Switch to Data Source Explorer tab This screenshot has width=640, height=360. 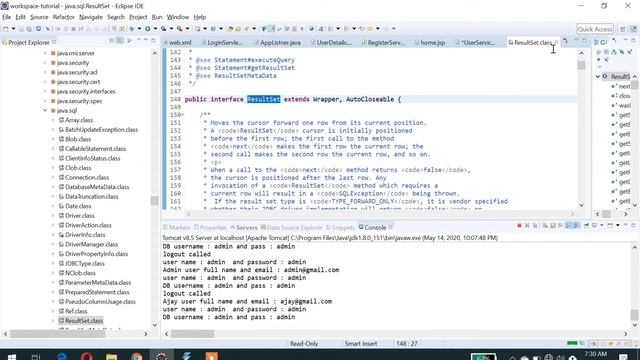[x=291, y=228]
